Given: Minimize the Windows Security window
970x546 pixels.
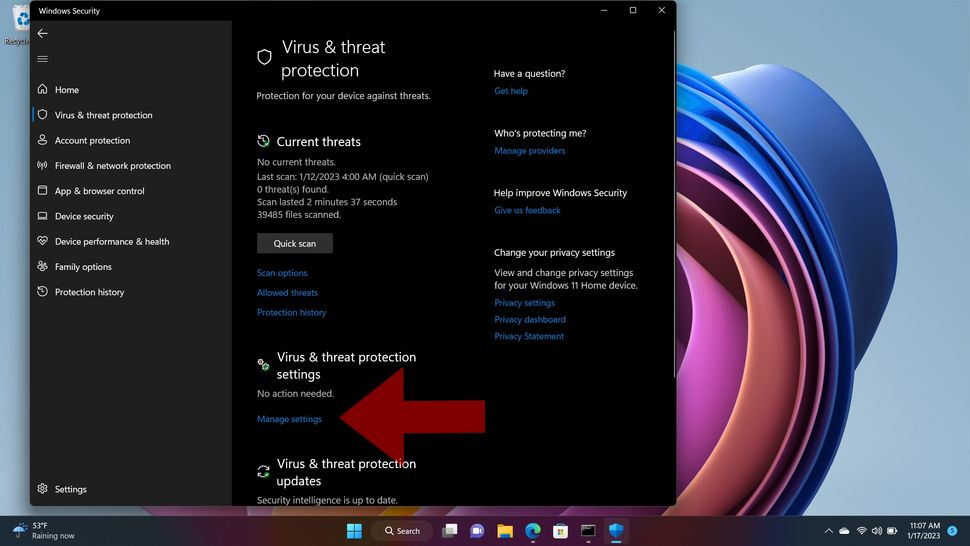Looking at the screenshot, I should pyautogui.click(x=604, y=10).
